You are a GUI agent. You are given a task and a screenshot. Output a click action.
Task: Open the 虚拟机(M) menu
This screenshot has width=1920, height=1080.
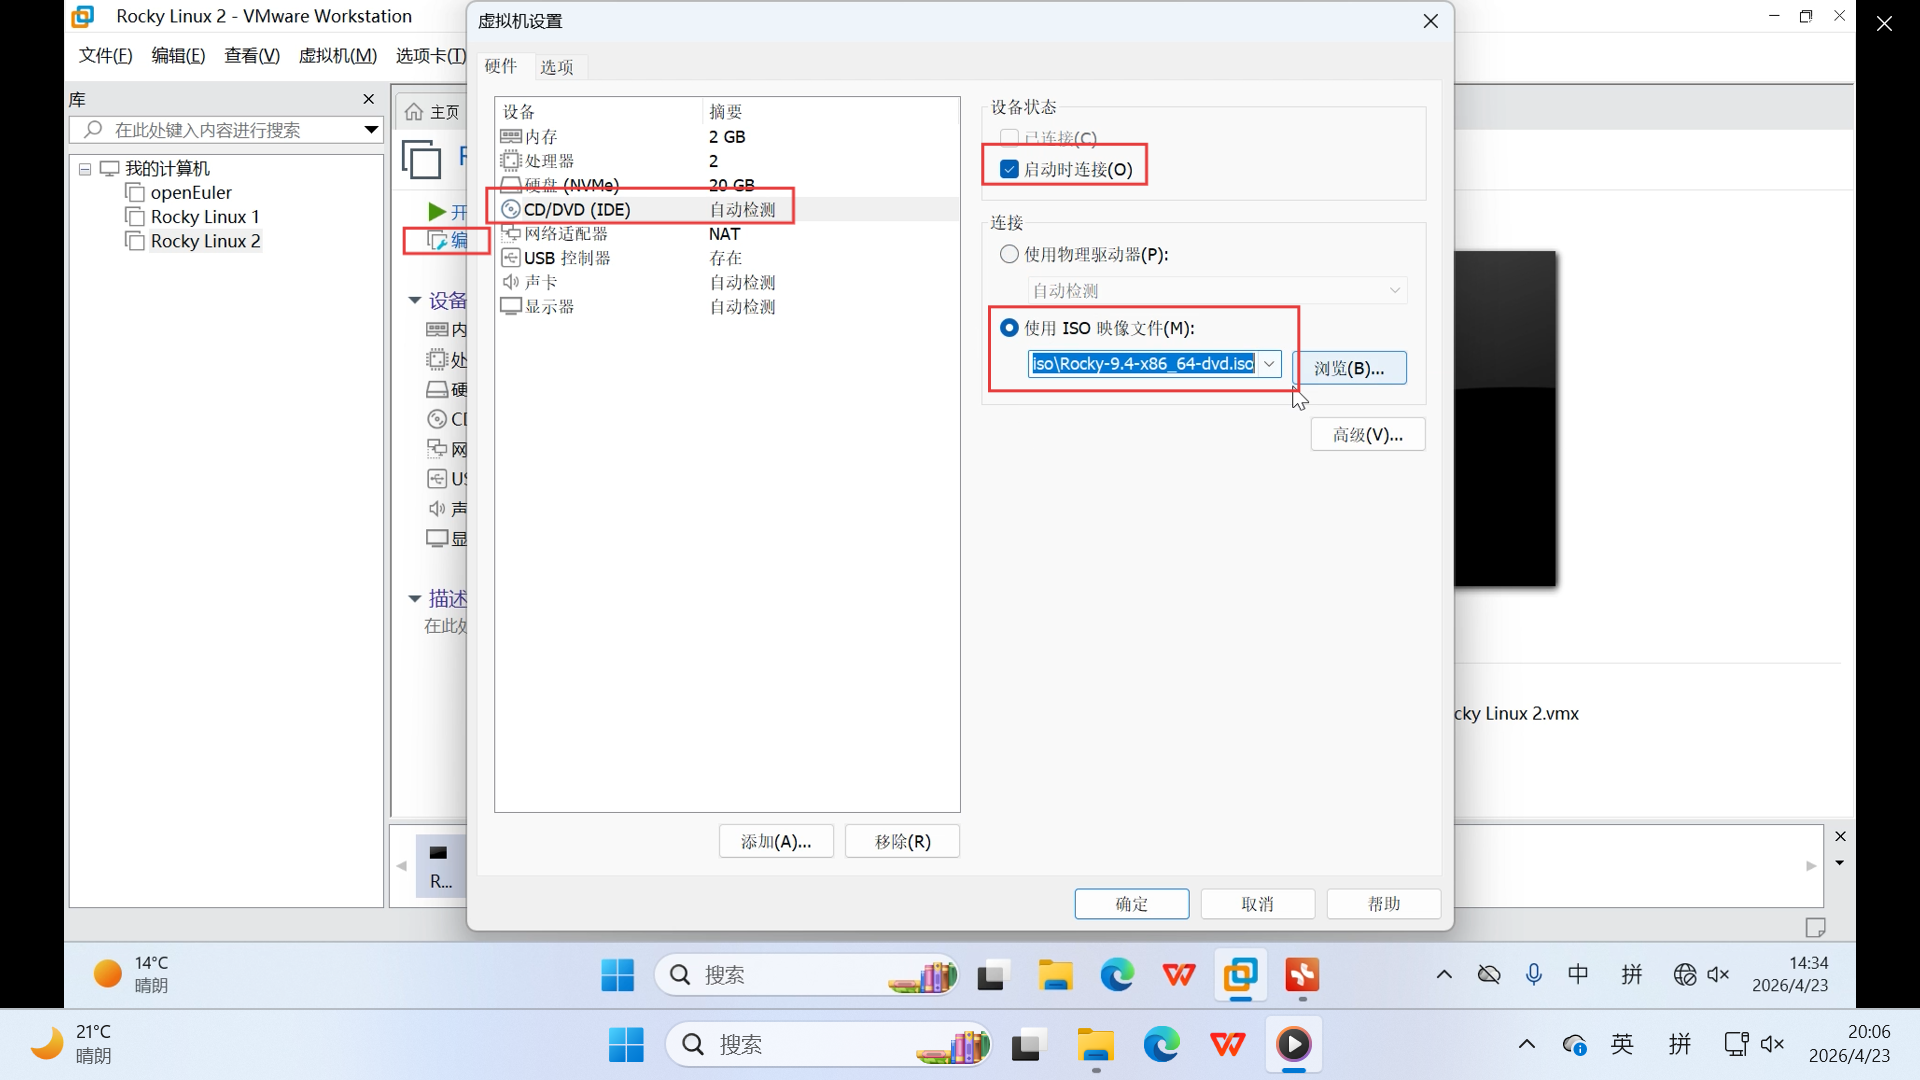[337, 56]
